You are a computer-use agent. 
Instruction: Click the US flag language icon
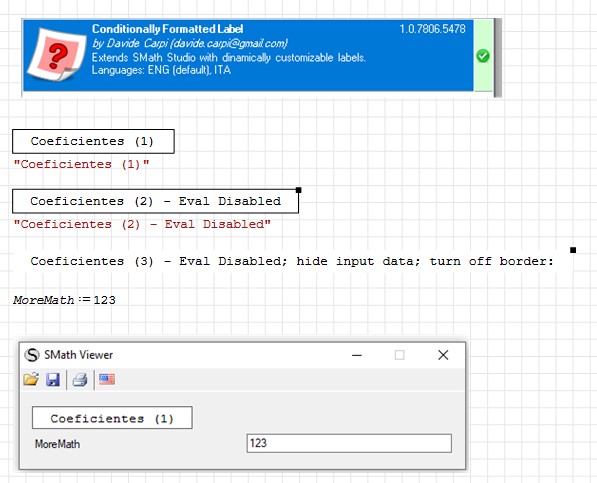107,379
